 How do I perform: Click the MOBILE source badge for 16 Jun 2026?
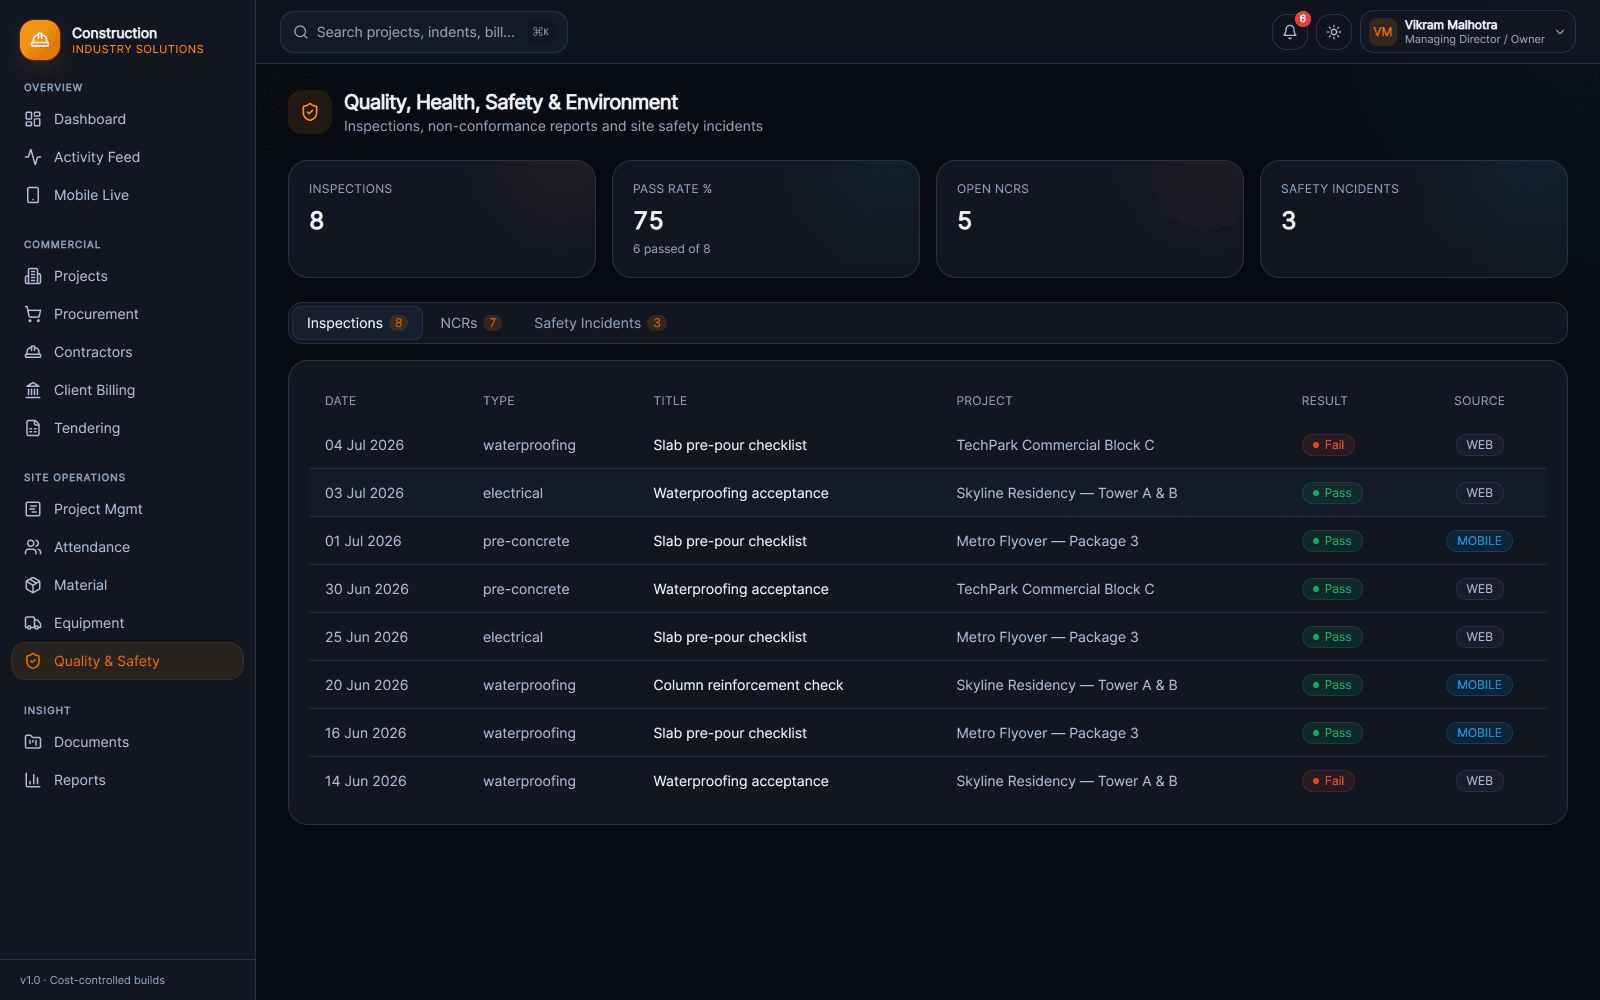1479,733
